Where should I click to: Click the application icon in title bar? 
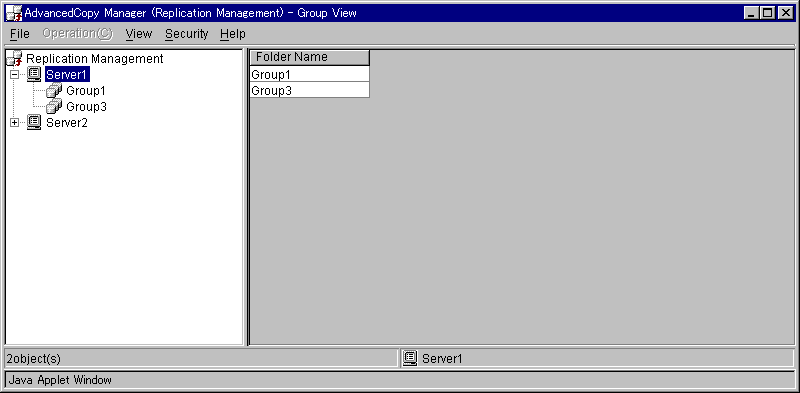click(x=14, y=13)
